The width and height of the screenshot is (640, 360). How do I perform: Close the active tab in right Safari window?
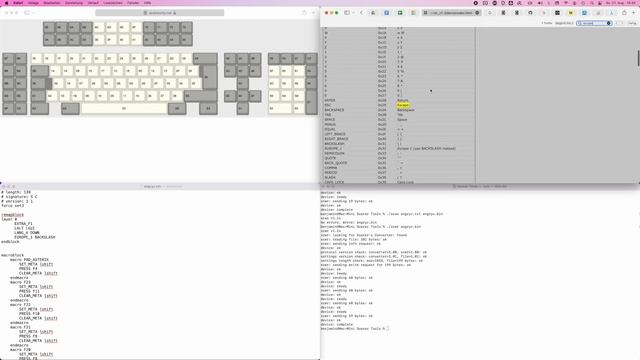477,13
